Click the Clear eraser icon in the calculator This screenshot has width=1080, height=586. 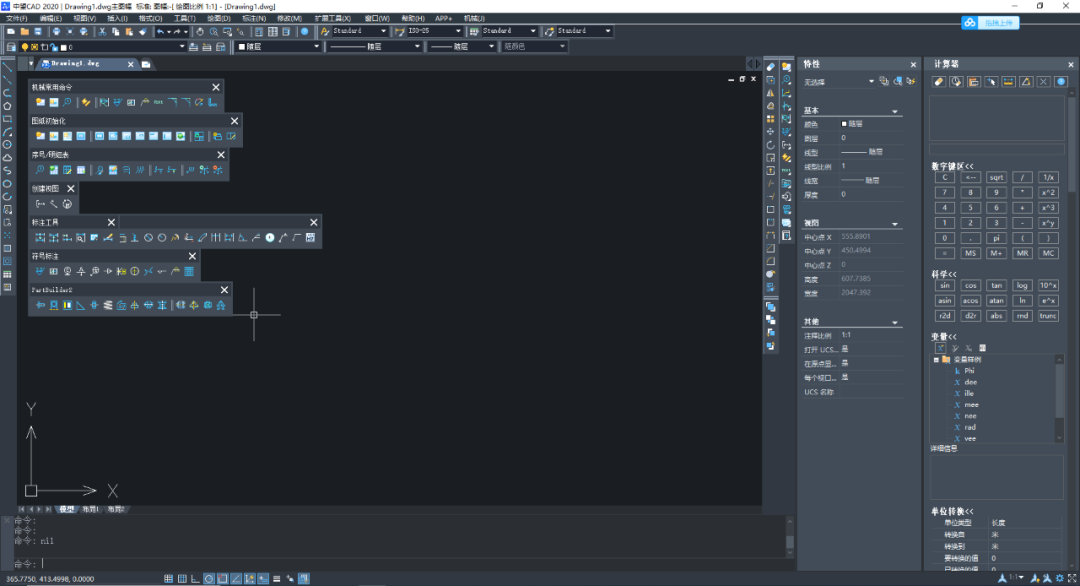pos(939,82)
